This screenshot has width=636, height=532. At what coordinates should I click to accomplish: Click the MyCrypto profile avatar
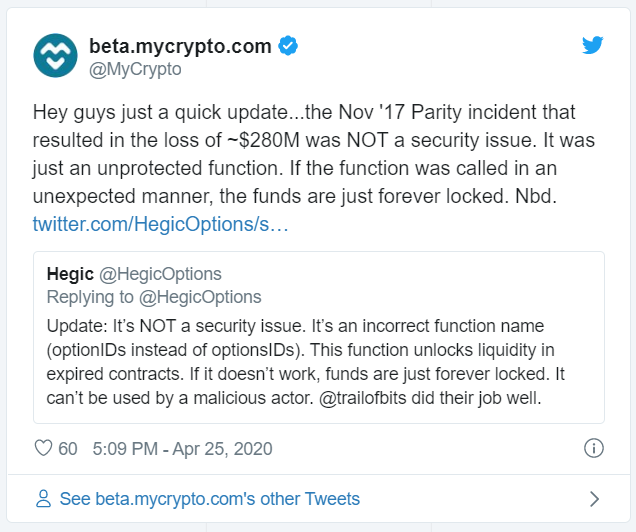point(55,56)
